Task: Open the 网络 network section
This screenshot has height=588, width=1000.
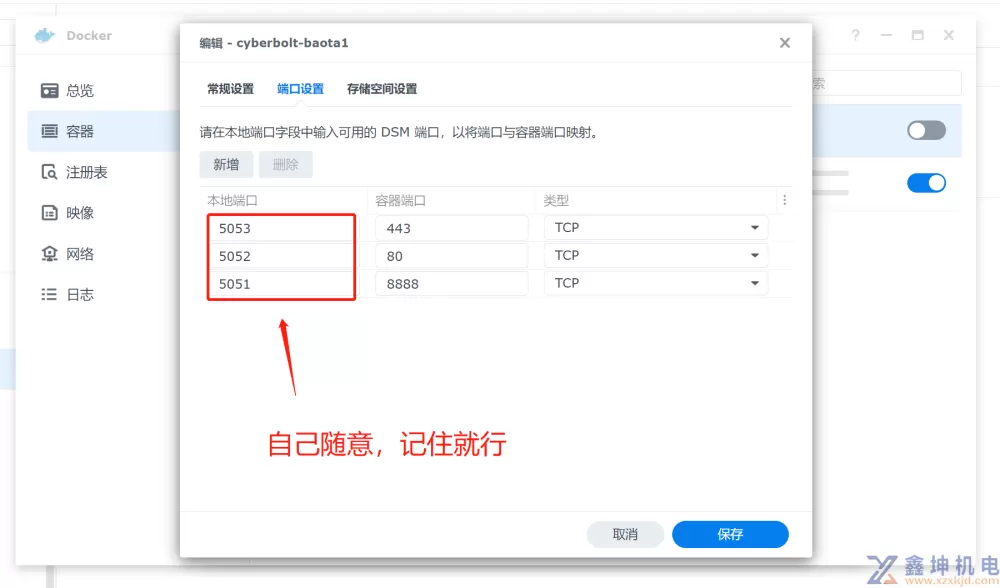Action: pos(67,254)
